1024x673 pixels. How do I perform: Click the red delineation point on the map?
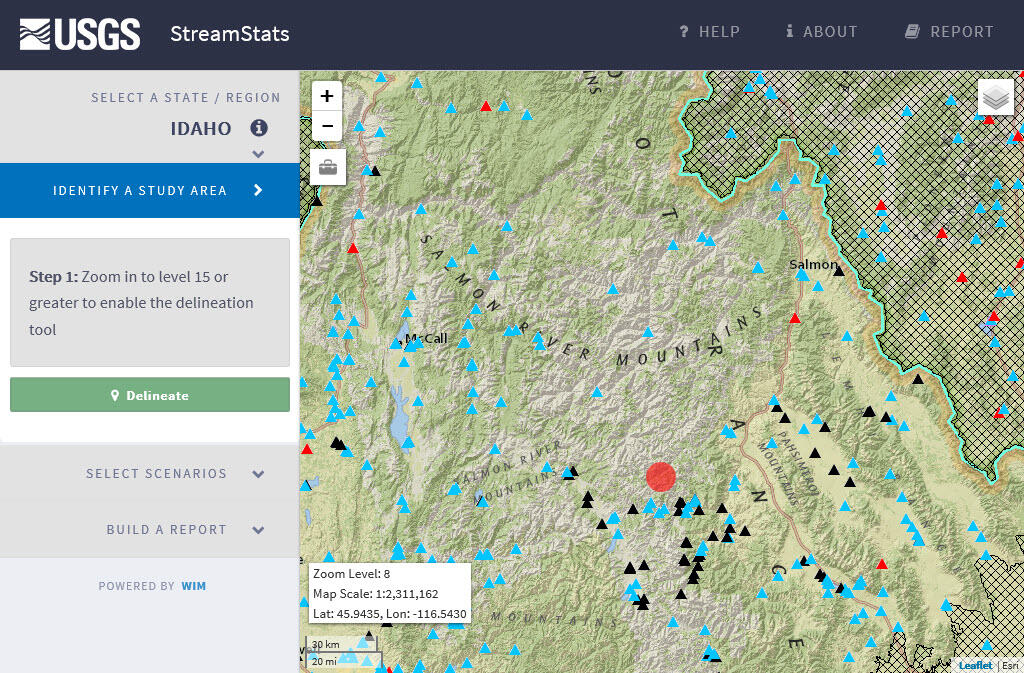(x=661, y=477)
